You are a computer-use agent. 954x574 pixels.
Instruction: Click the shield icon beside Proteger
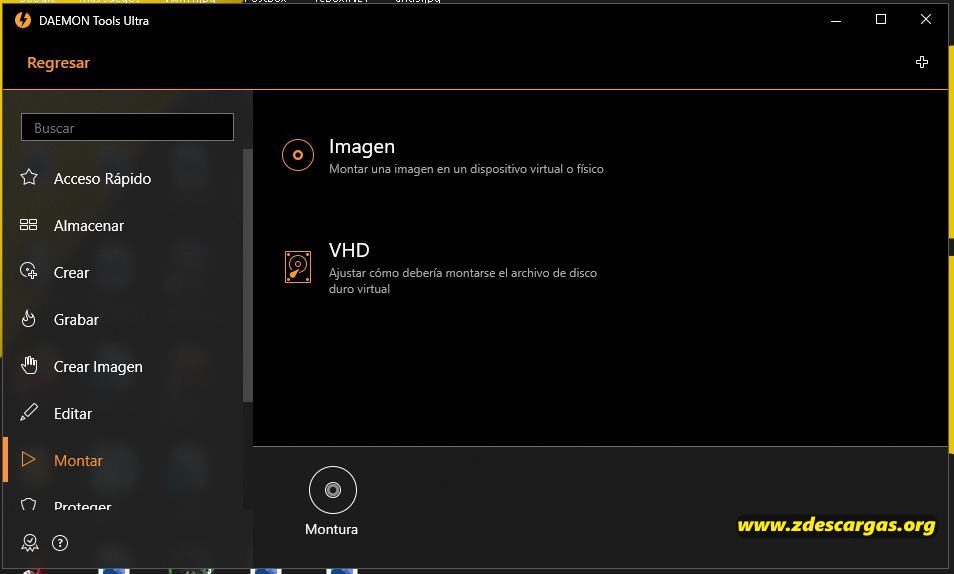pos(29,504)
